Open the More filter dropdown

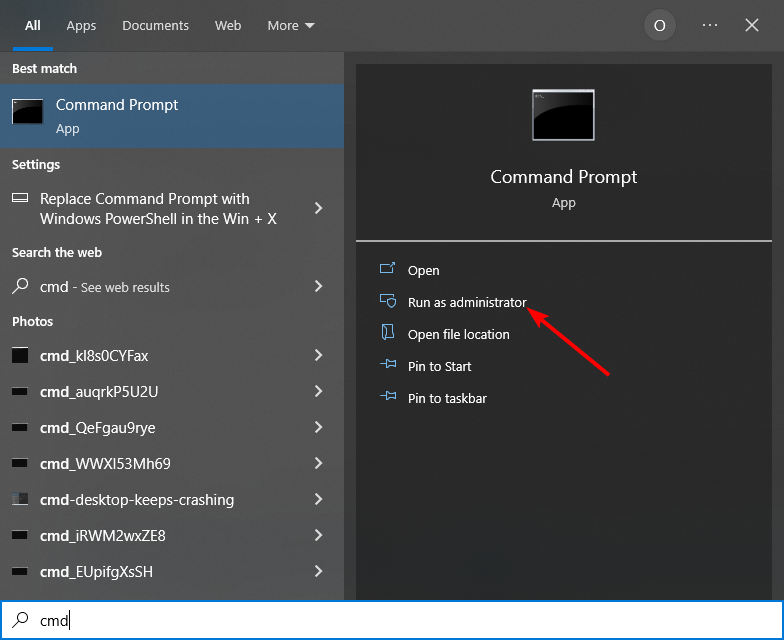[x=290, y=26]
